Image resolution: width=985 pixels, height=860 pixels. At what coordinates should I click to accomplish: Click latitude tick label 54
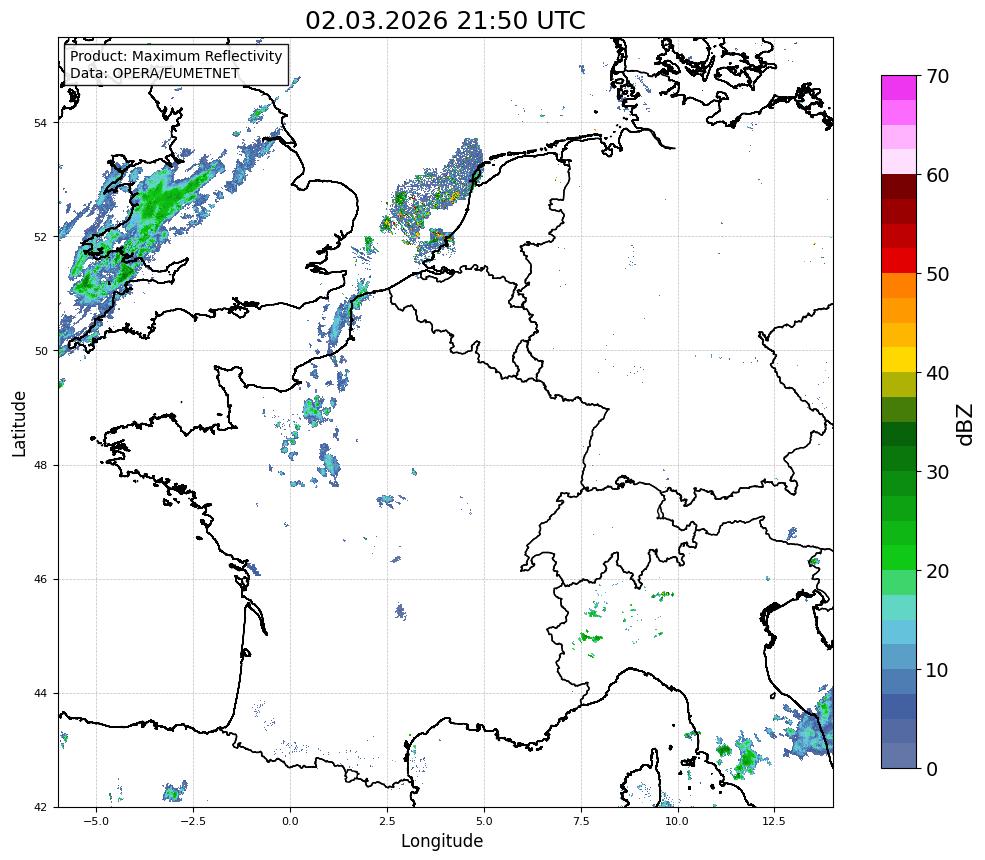40,123
